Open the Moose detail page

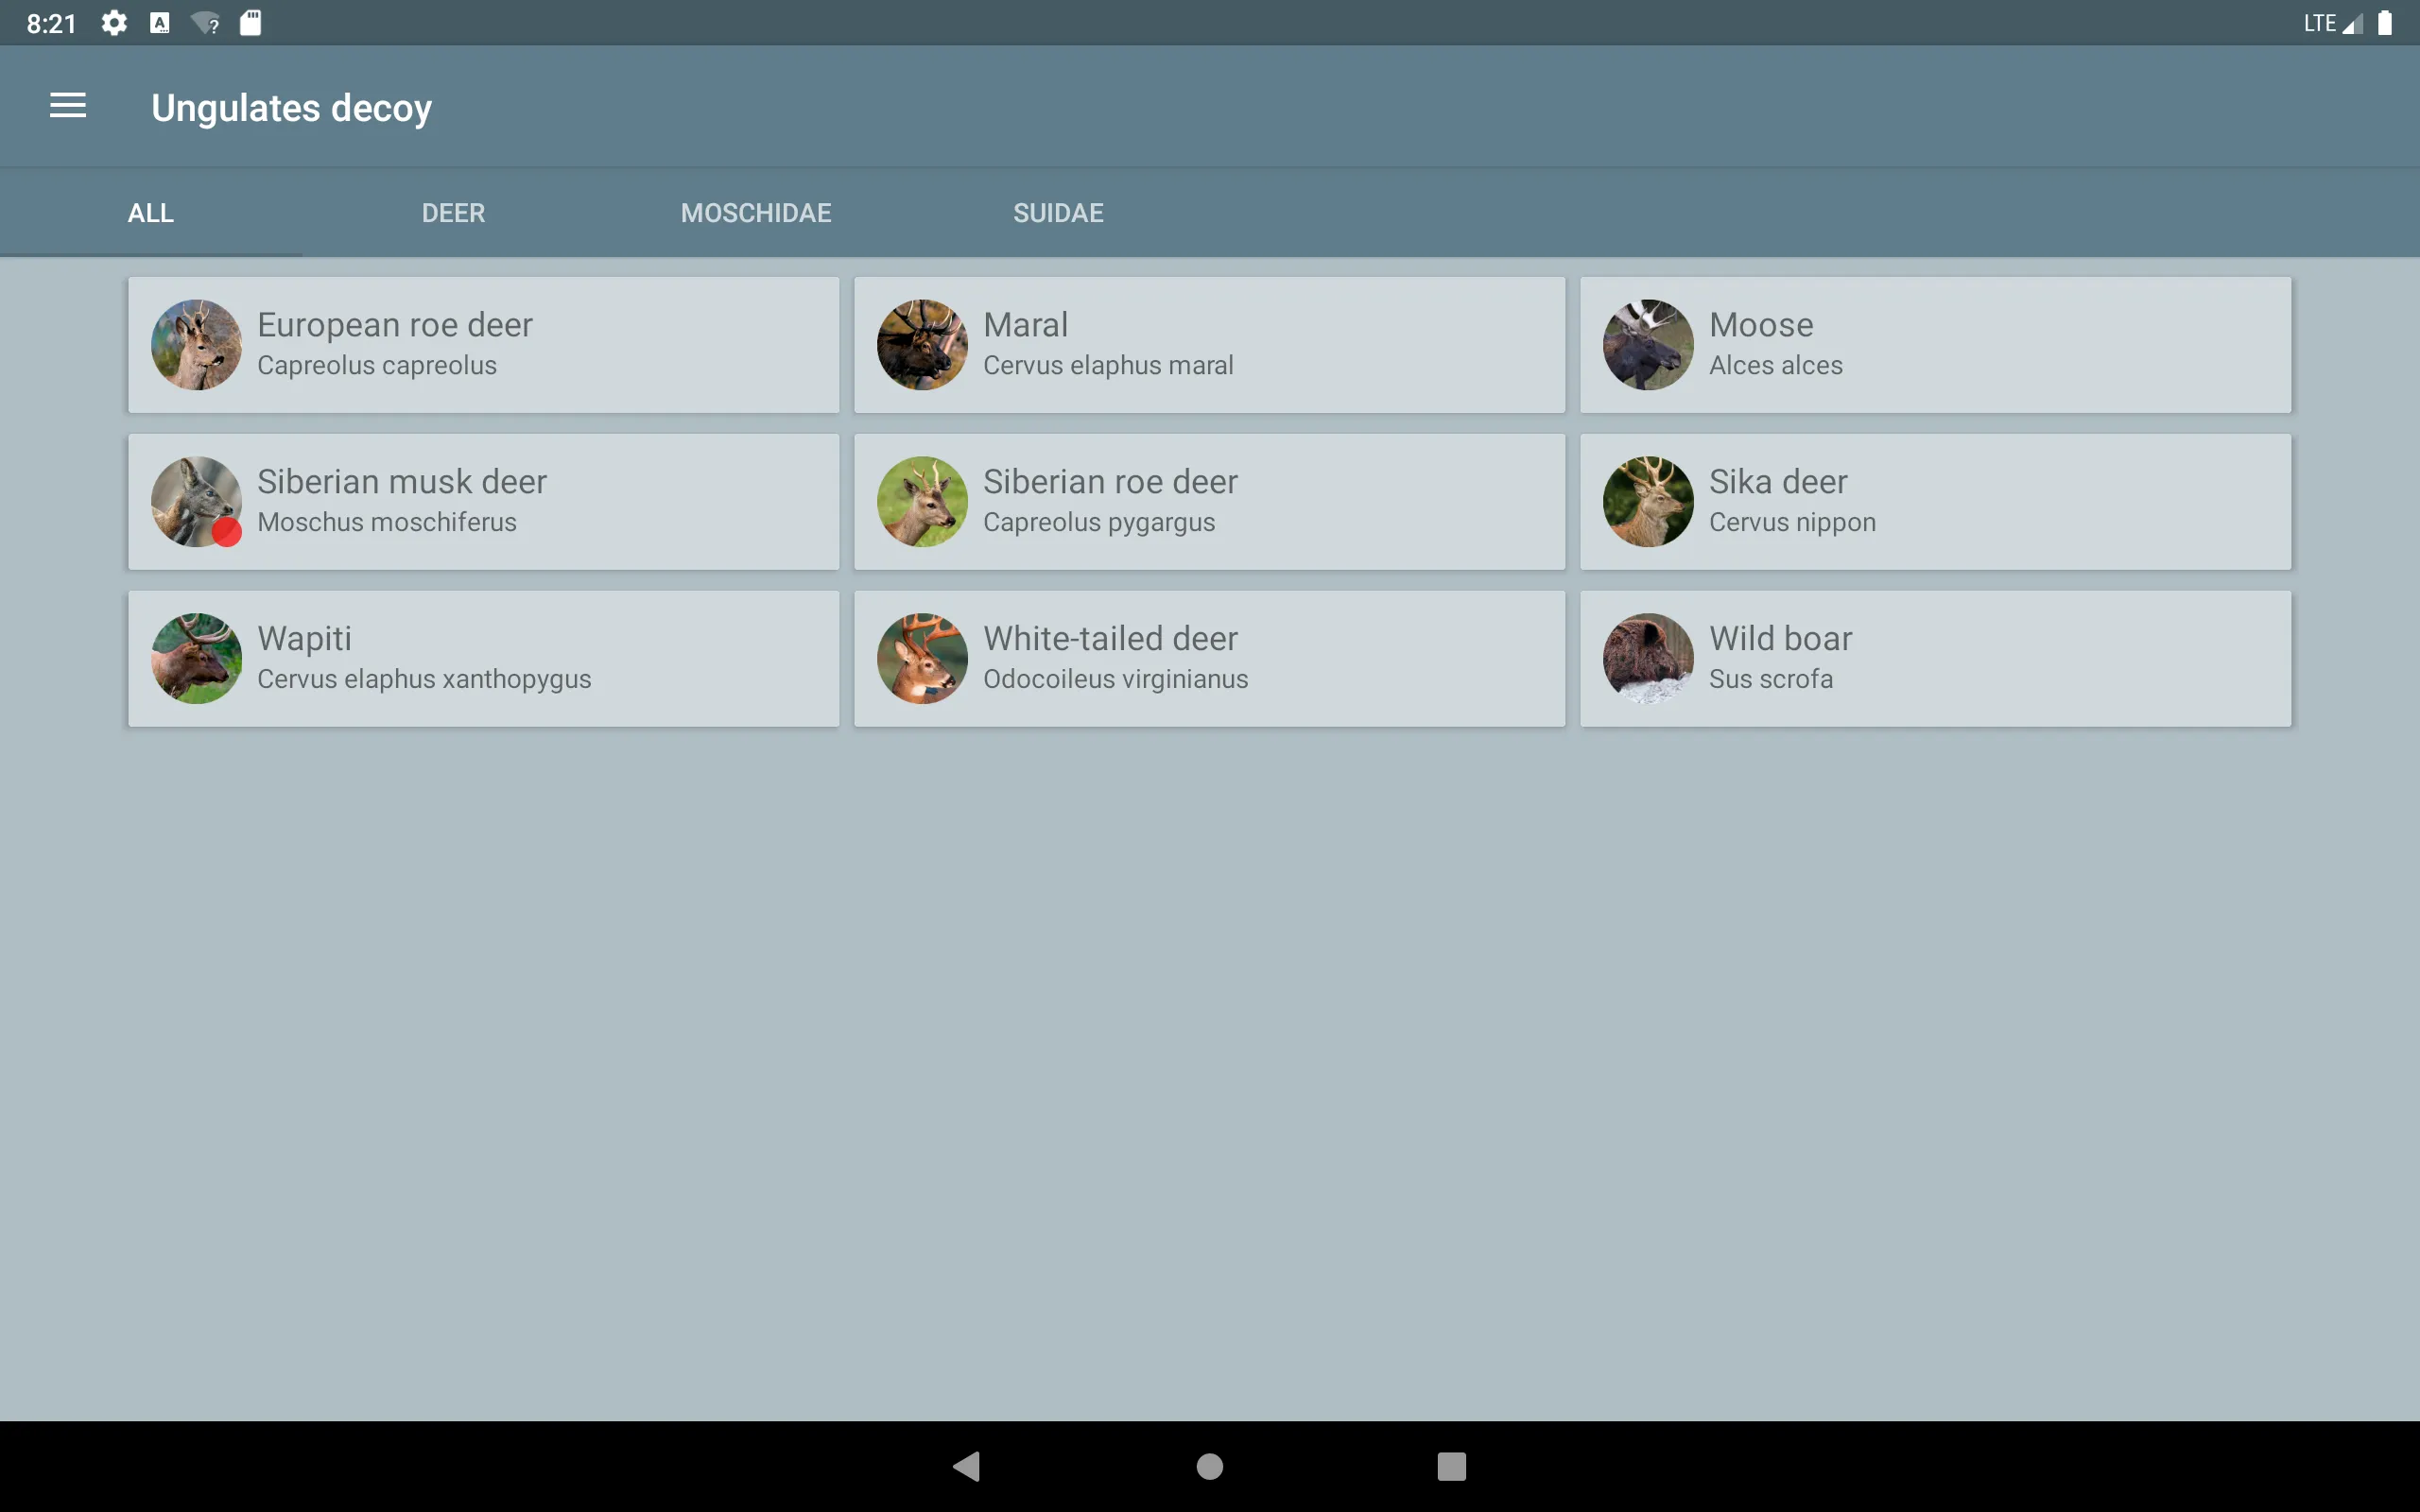[1934, 343]
